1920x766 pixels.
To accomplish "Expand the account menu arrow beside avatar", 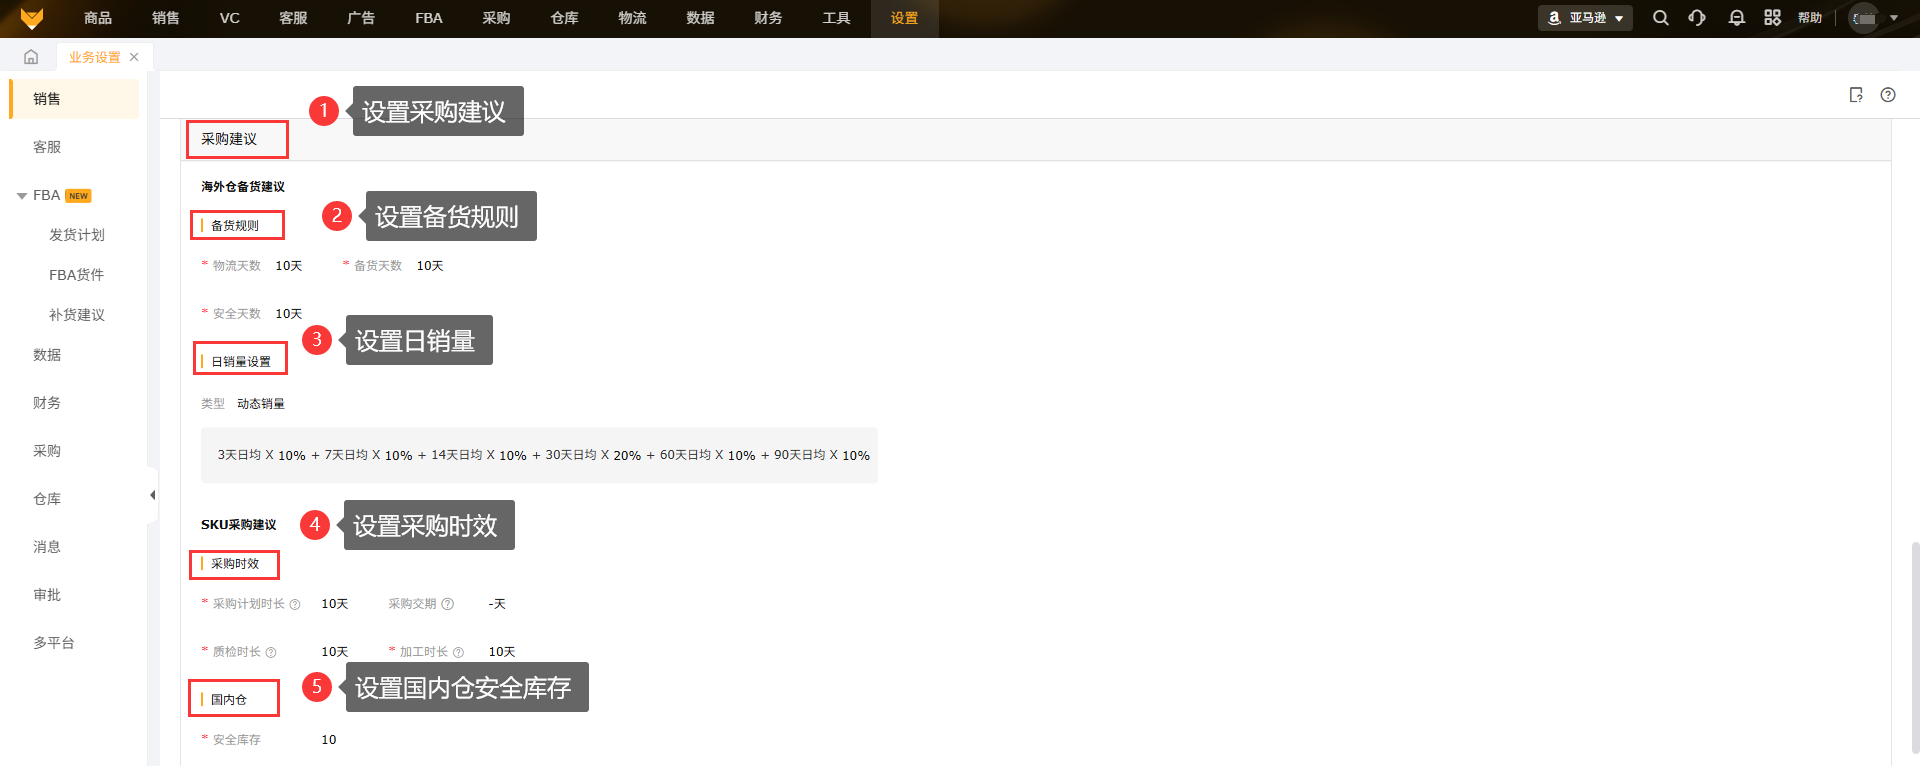I will (x=1894, y=18).
